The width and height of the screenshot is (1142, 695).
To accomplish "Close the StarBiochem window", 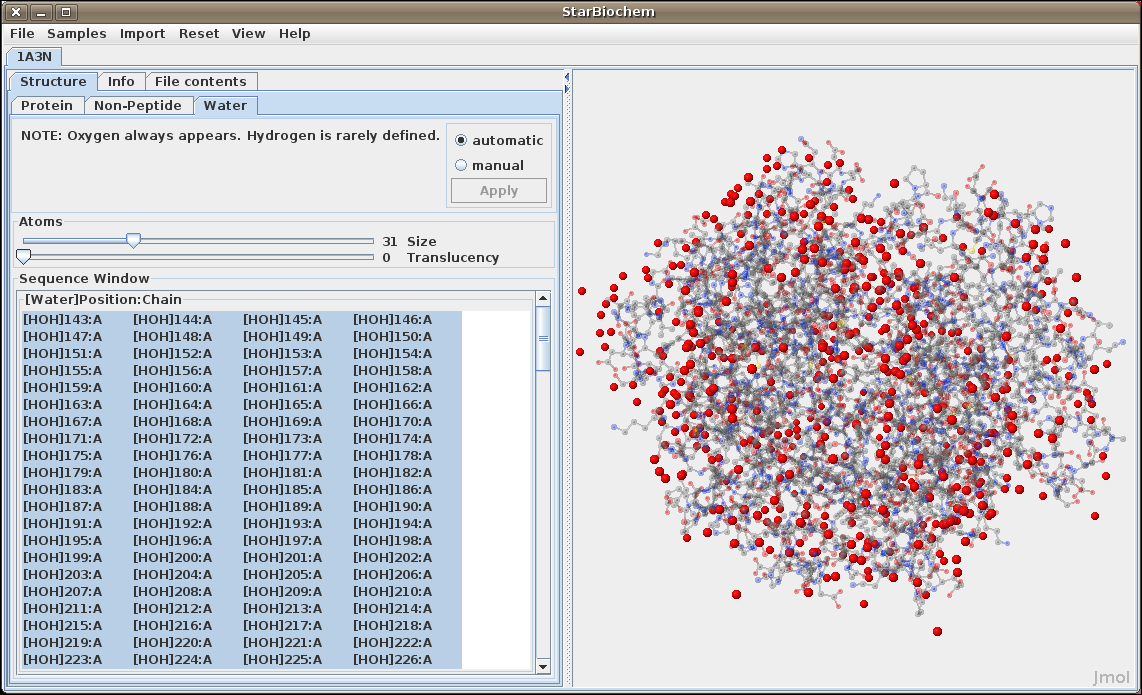I will tap(16, 12).
